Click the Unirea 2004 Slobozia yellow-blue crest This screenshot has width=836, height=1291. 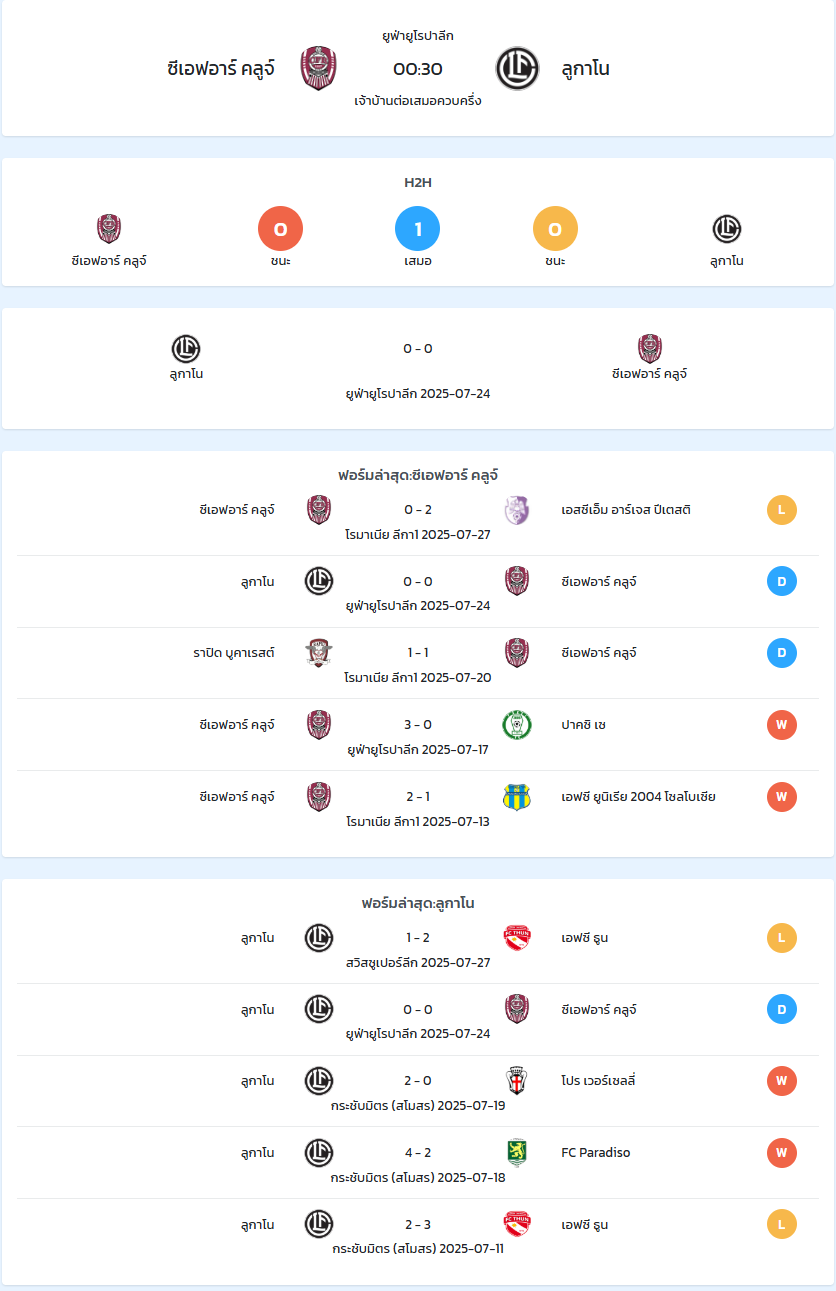[517, 797]
